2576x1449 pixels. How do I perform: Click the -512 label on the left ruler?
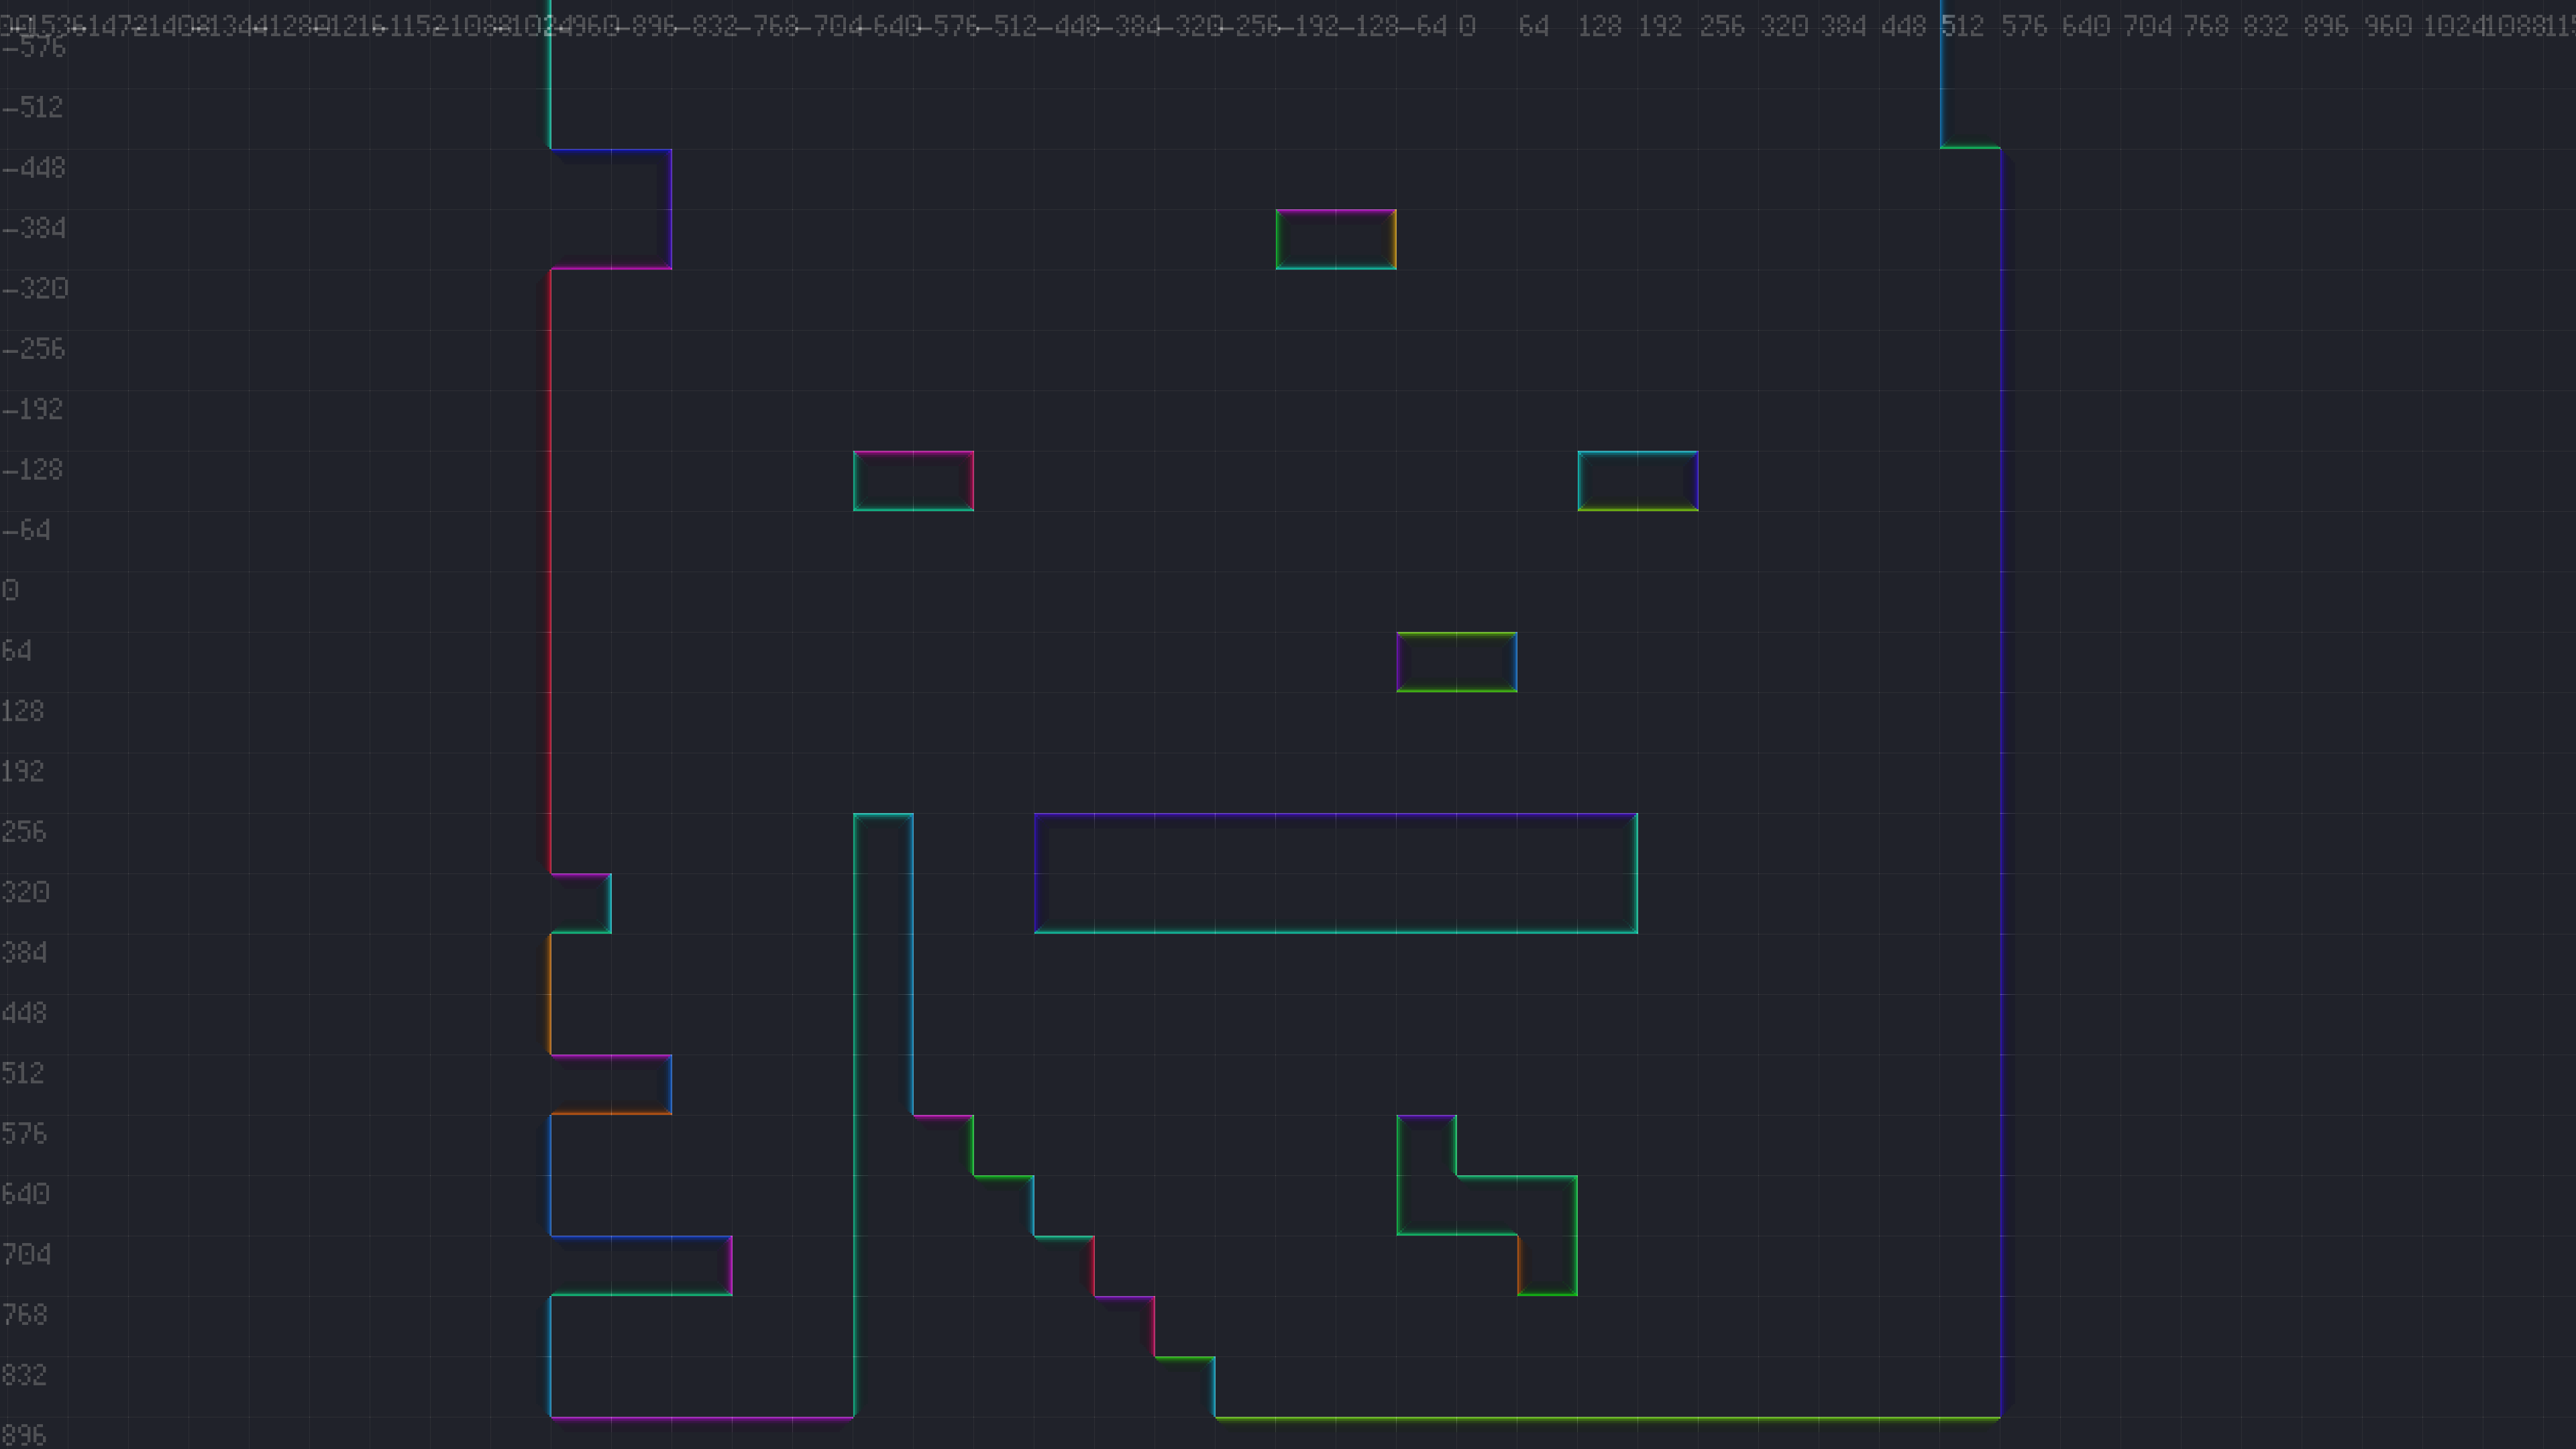tap(33, 107)
